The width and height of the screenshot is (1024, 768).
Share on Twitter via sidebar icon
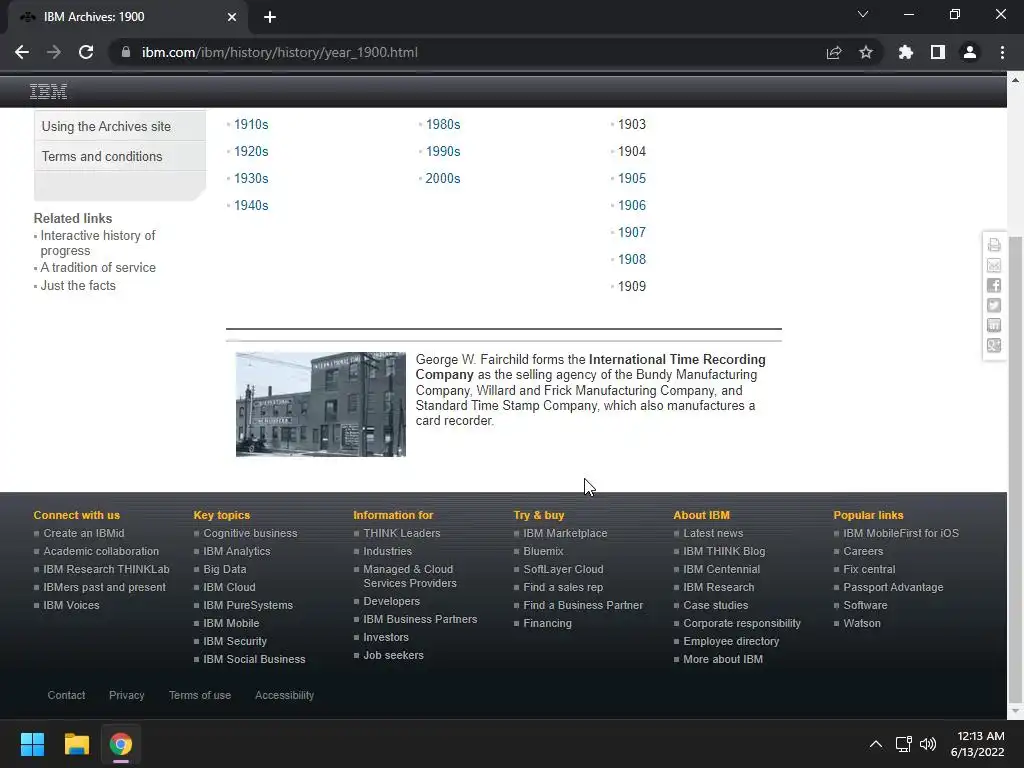coord(994,306)
